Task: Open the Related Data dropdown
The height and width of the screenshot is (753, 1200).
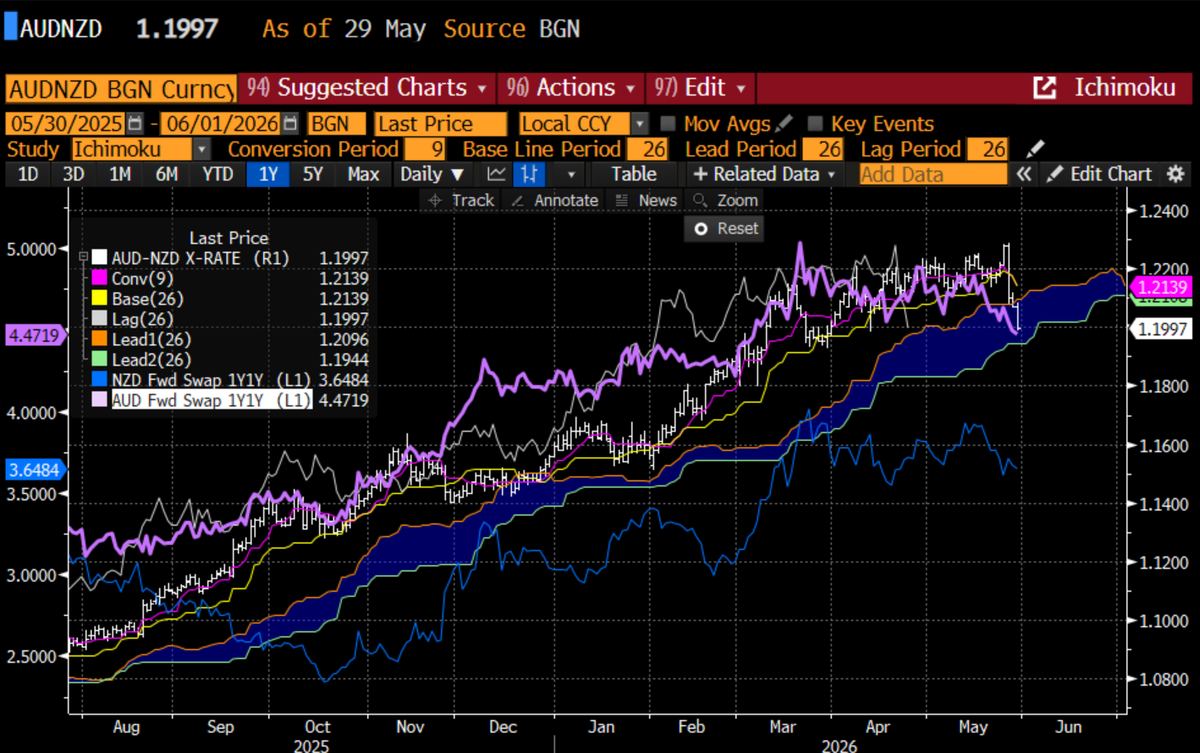Action: pos(765,174)
